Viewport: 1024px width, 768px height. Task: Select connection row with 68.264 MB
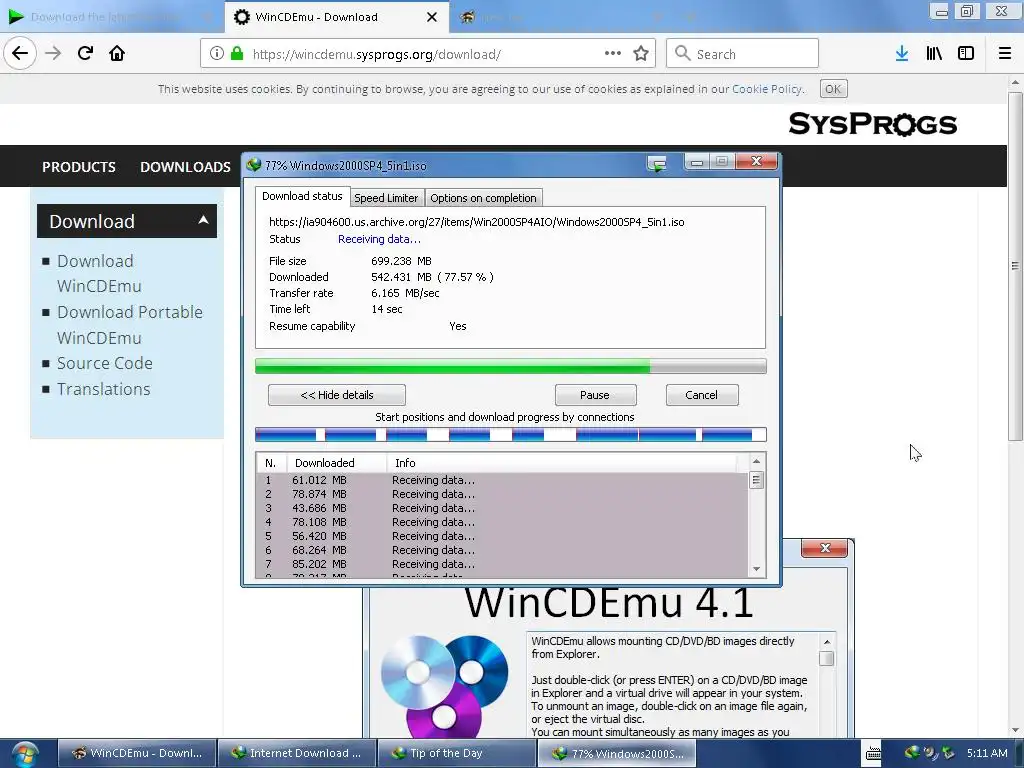click(x=502, y=551)
